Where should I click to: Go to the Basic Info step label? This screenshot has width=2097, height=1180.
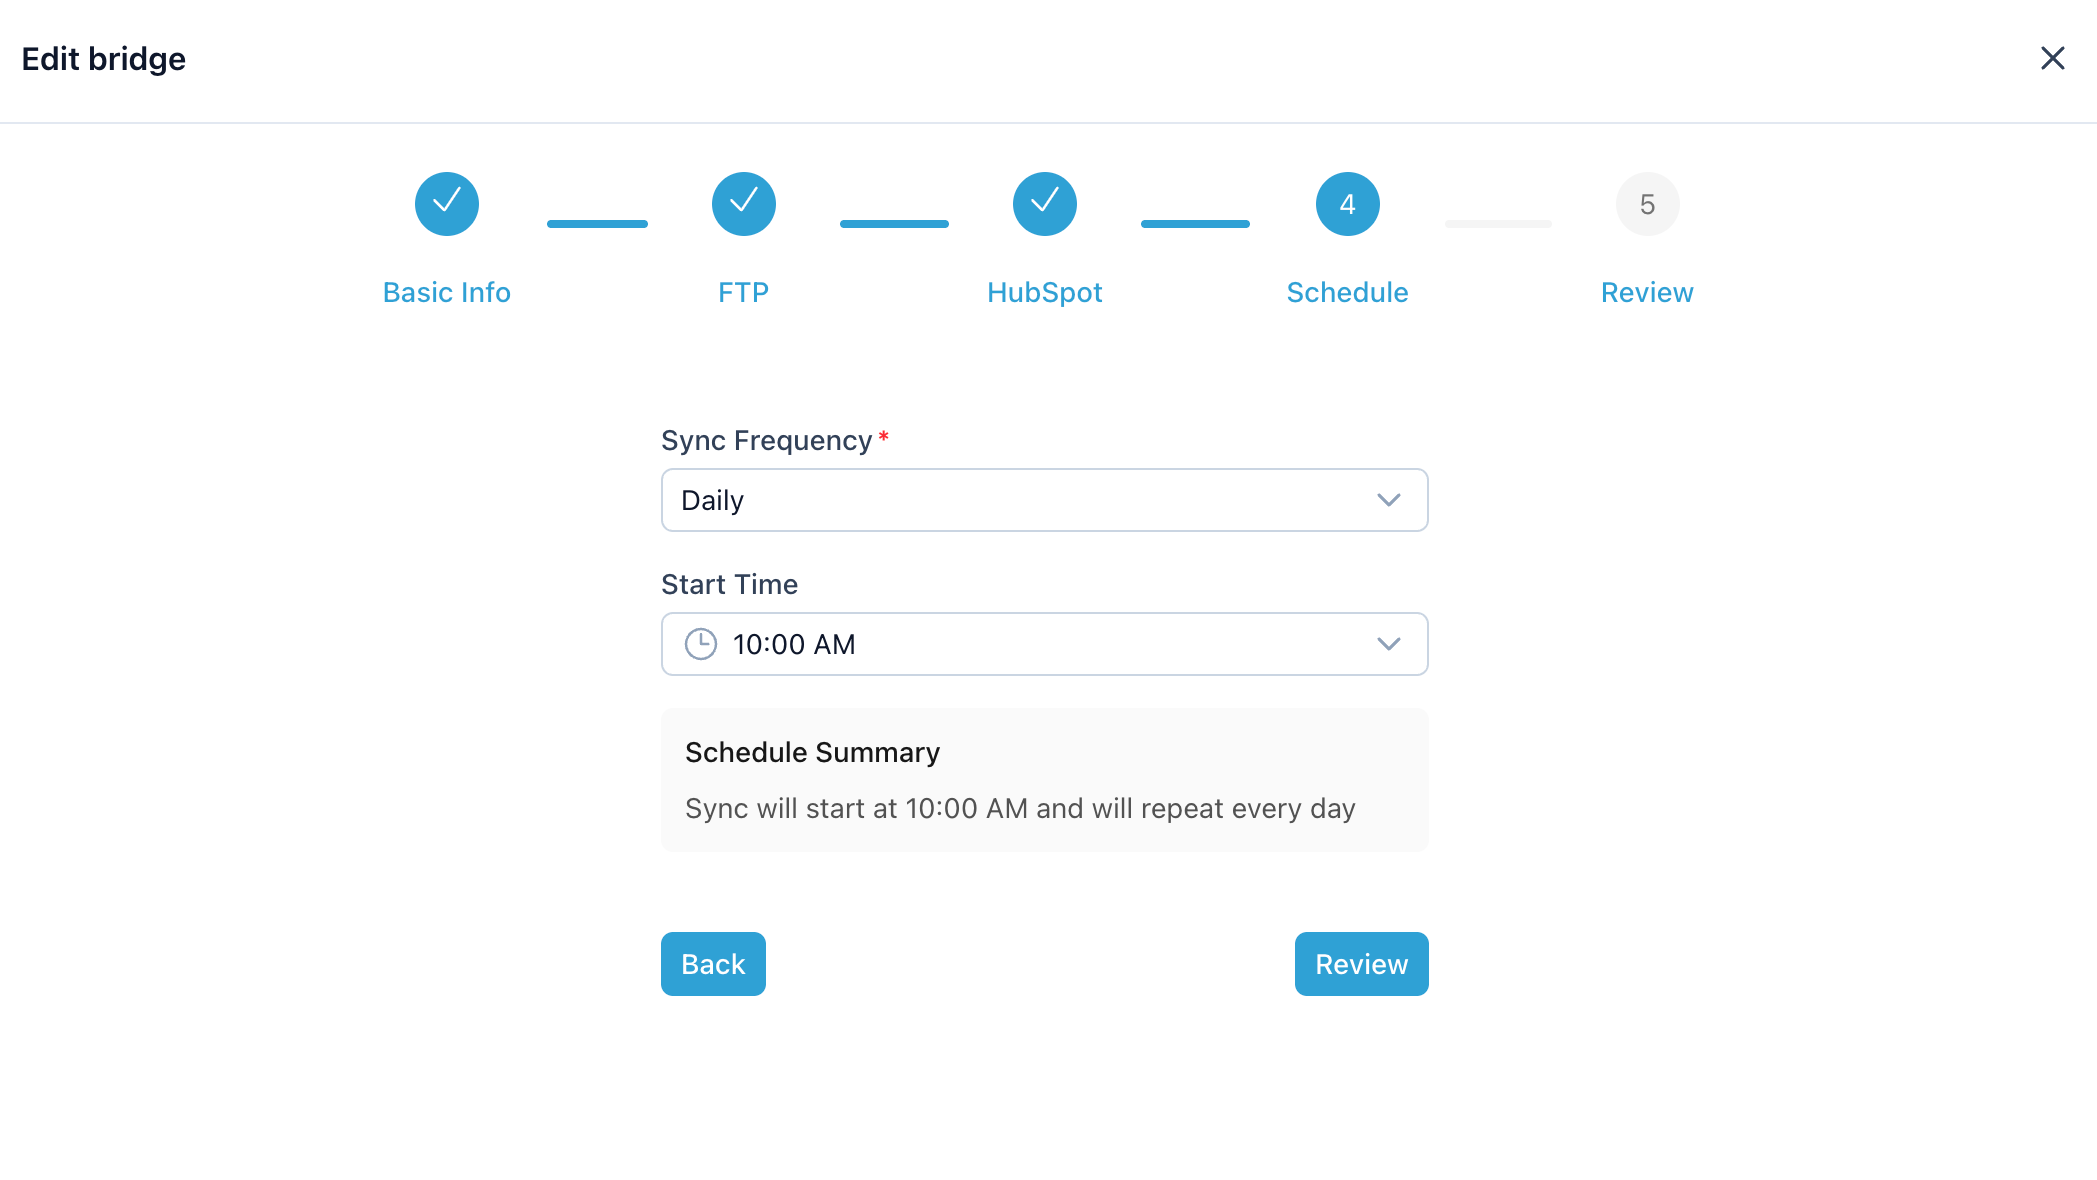pos(447,292)
